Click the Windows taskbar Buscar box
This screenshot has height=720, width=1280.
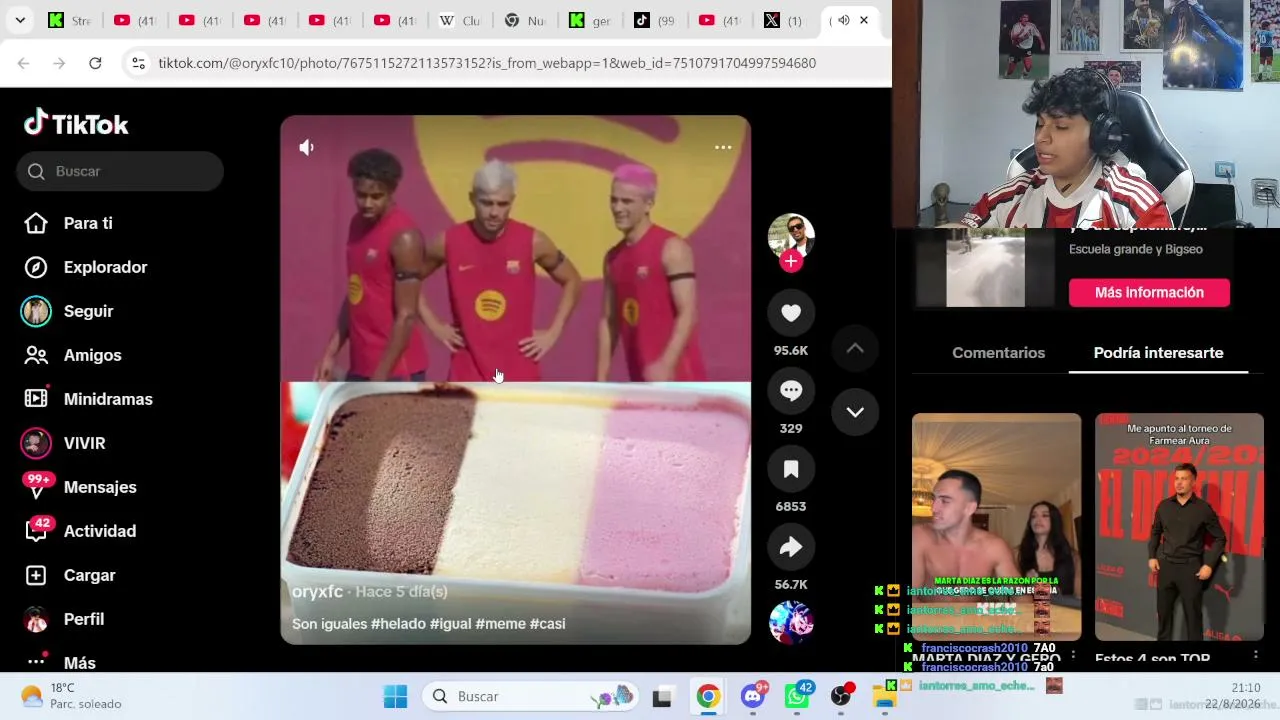530,696
